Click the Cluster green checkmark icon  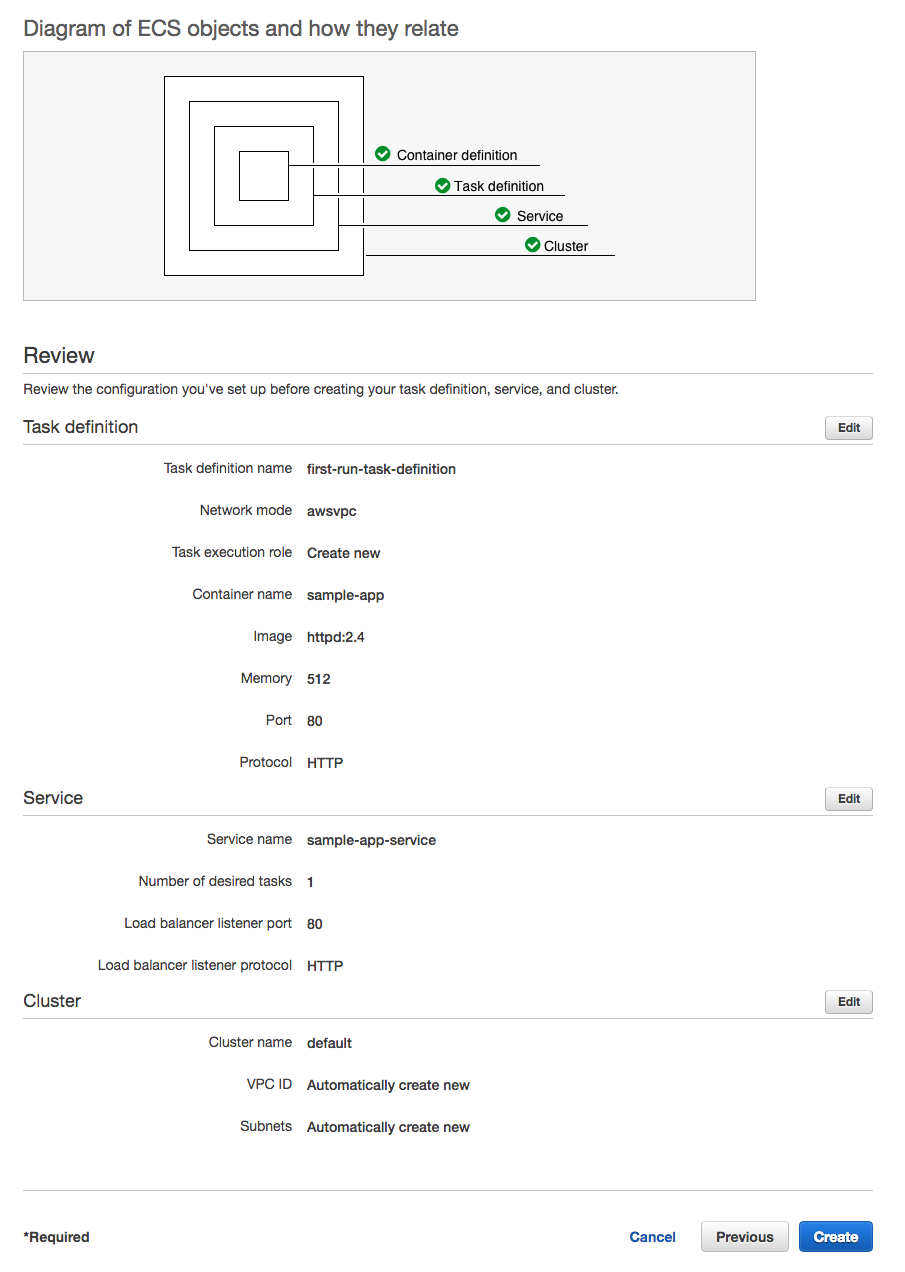tap(532, 245)
